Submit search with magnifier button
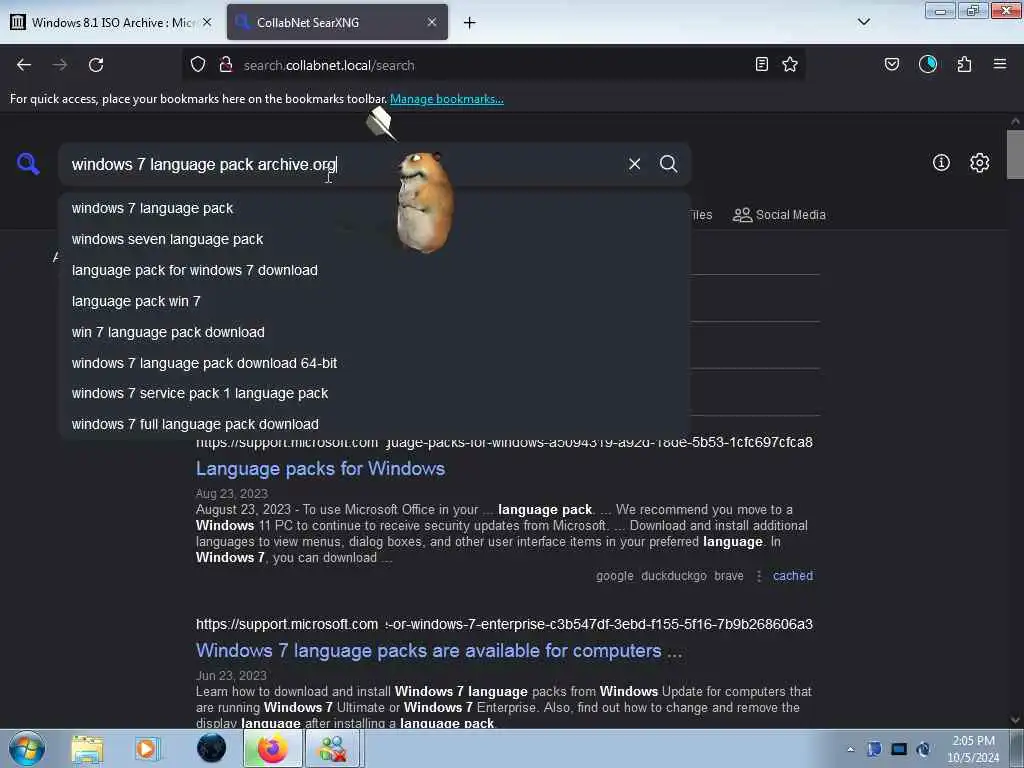 click(x=668, y=164)
